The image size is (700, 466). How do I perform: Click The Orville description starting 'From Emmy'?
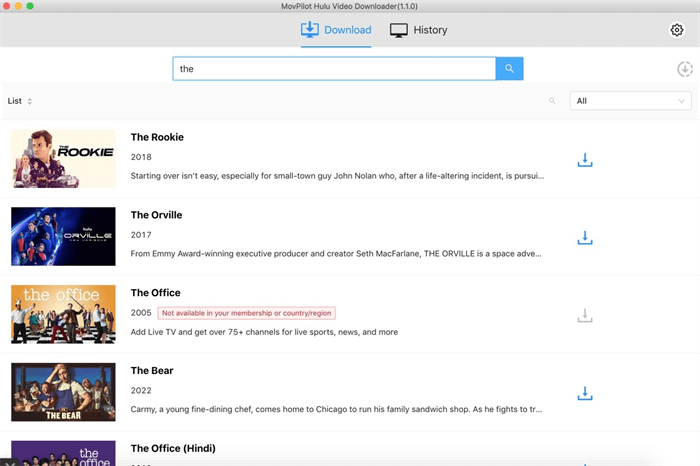tap(336, 254)
